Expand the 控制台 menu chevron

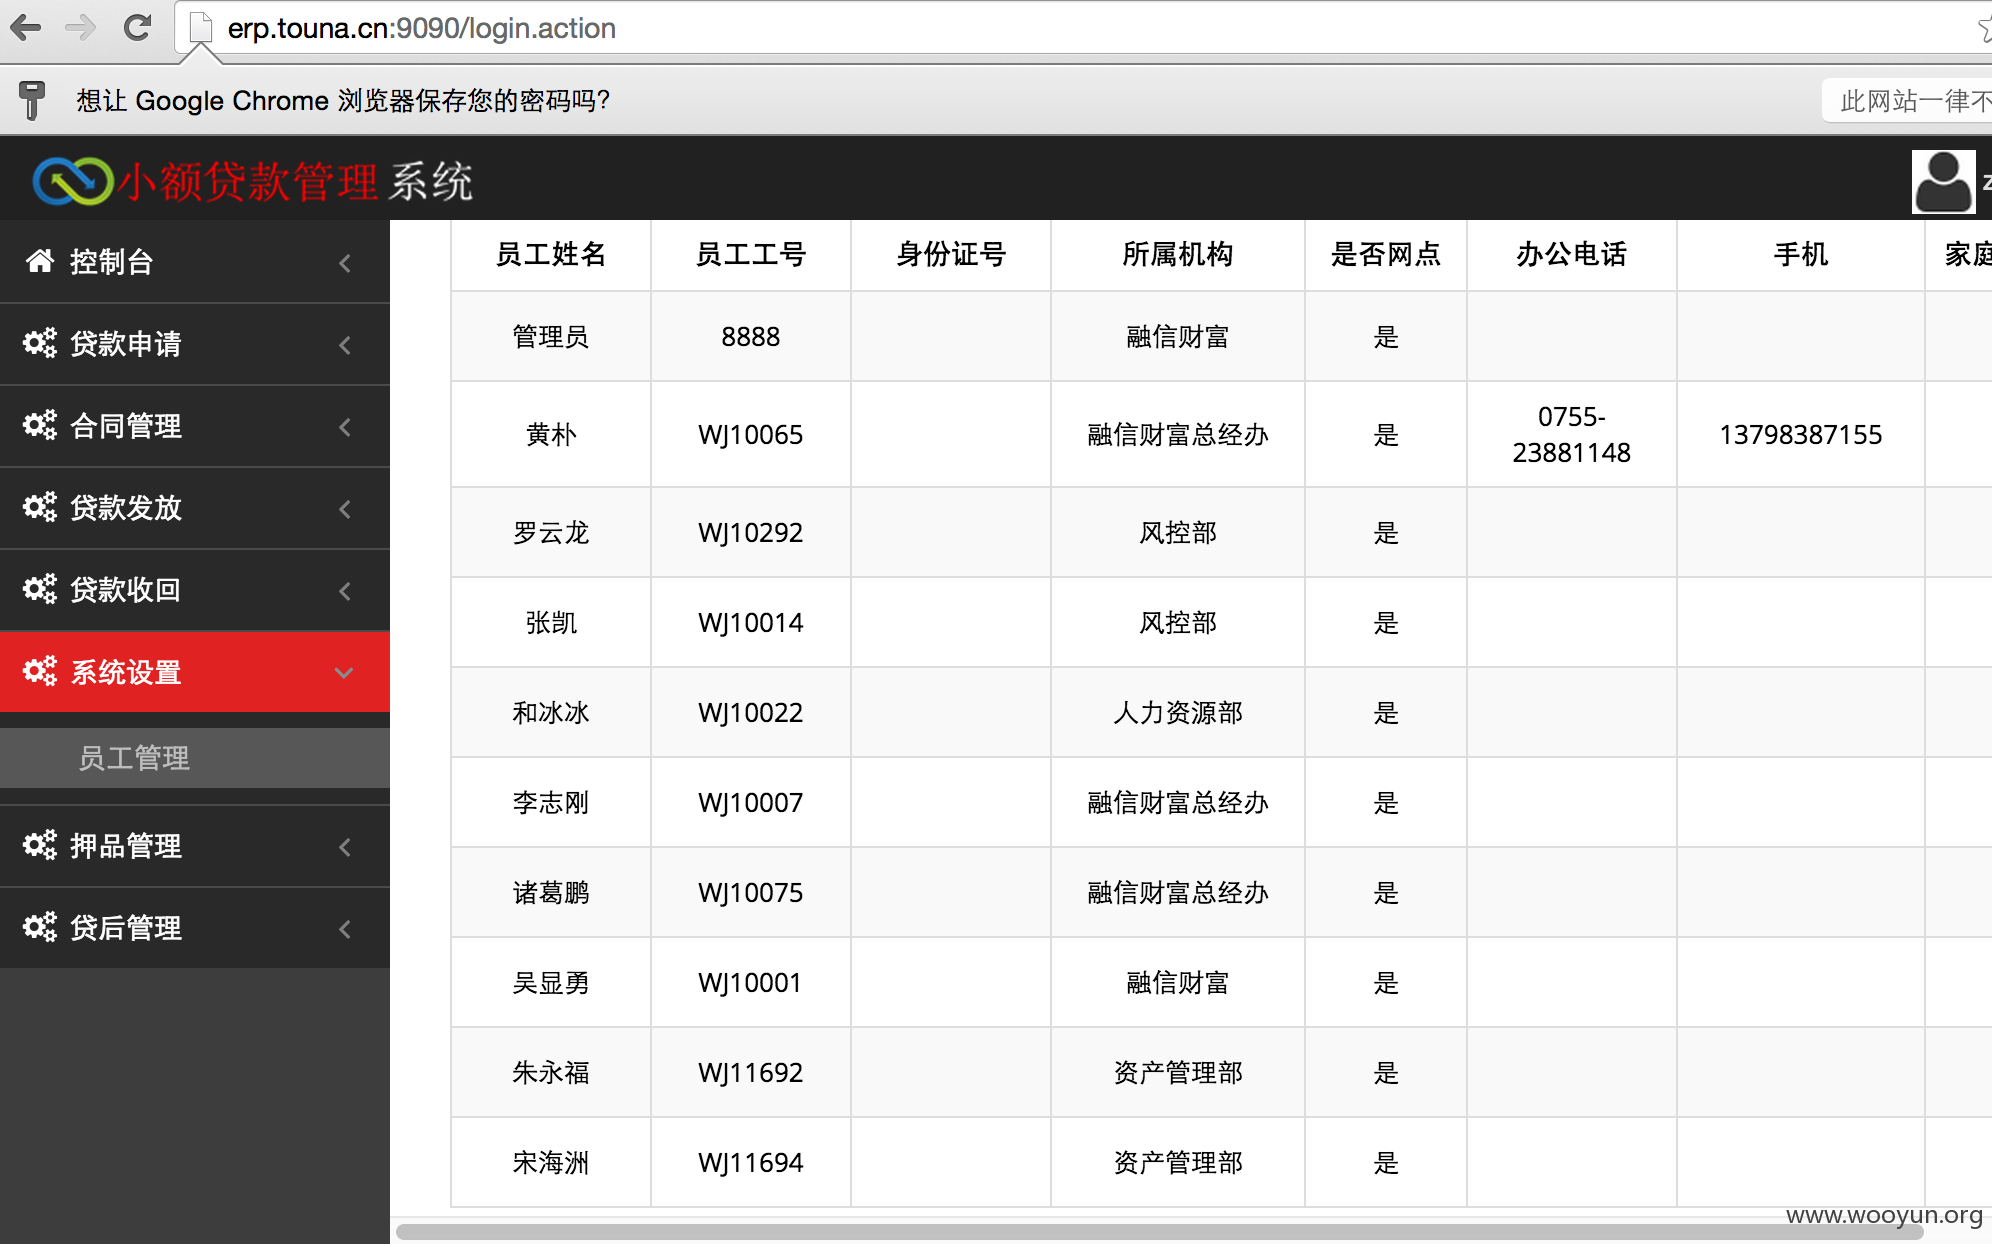click(345, 263)
